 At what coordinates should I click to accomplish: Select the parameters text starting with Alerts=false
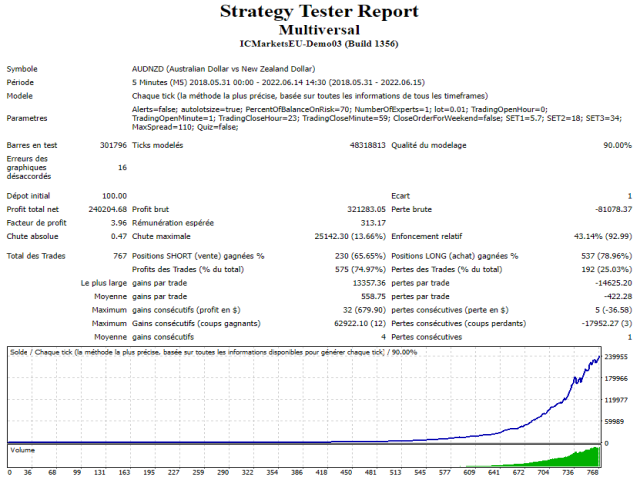tap(377, 118)
